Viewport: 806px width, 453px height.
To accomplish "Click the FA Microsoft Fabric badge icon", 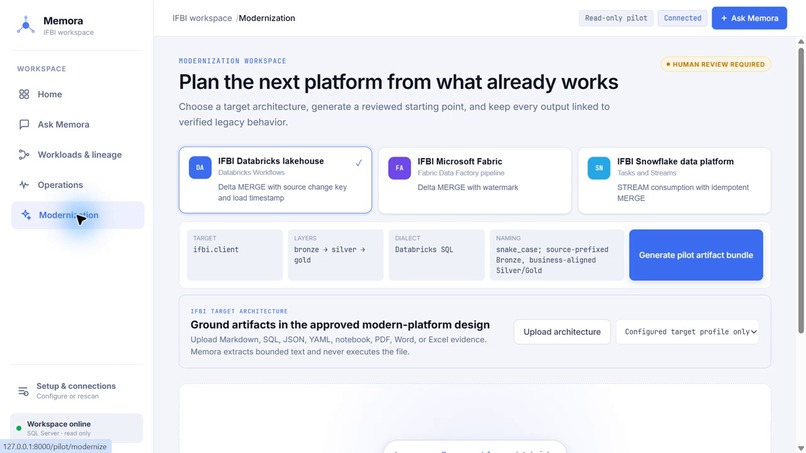I will tap(399, 168).
